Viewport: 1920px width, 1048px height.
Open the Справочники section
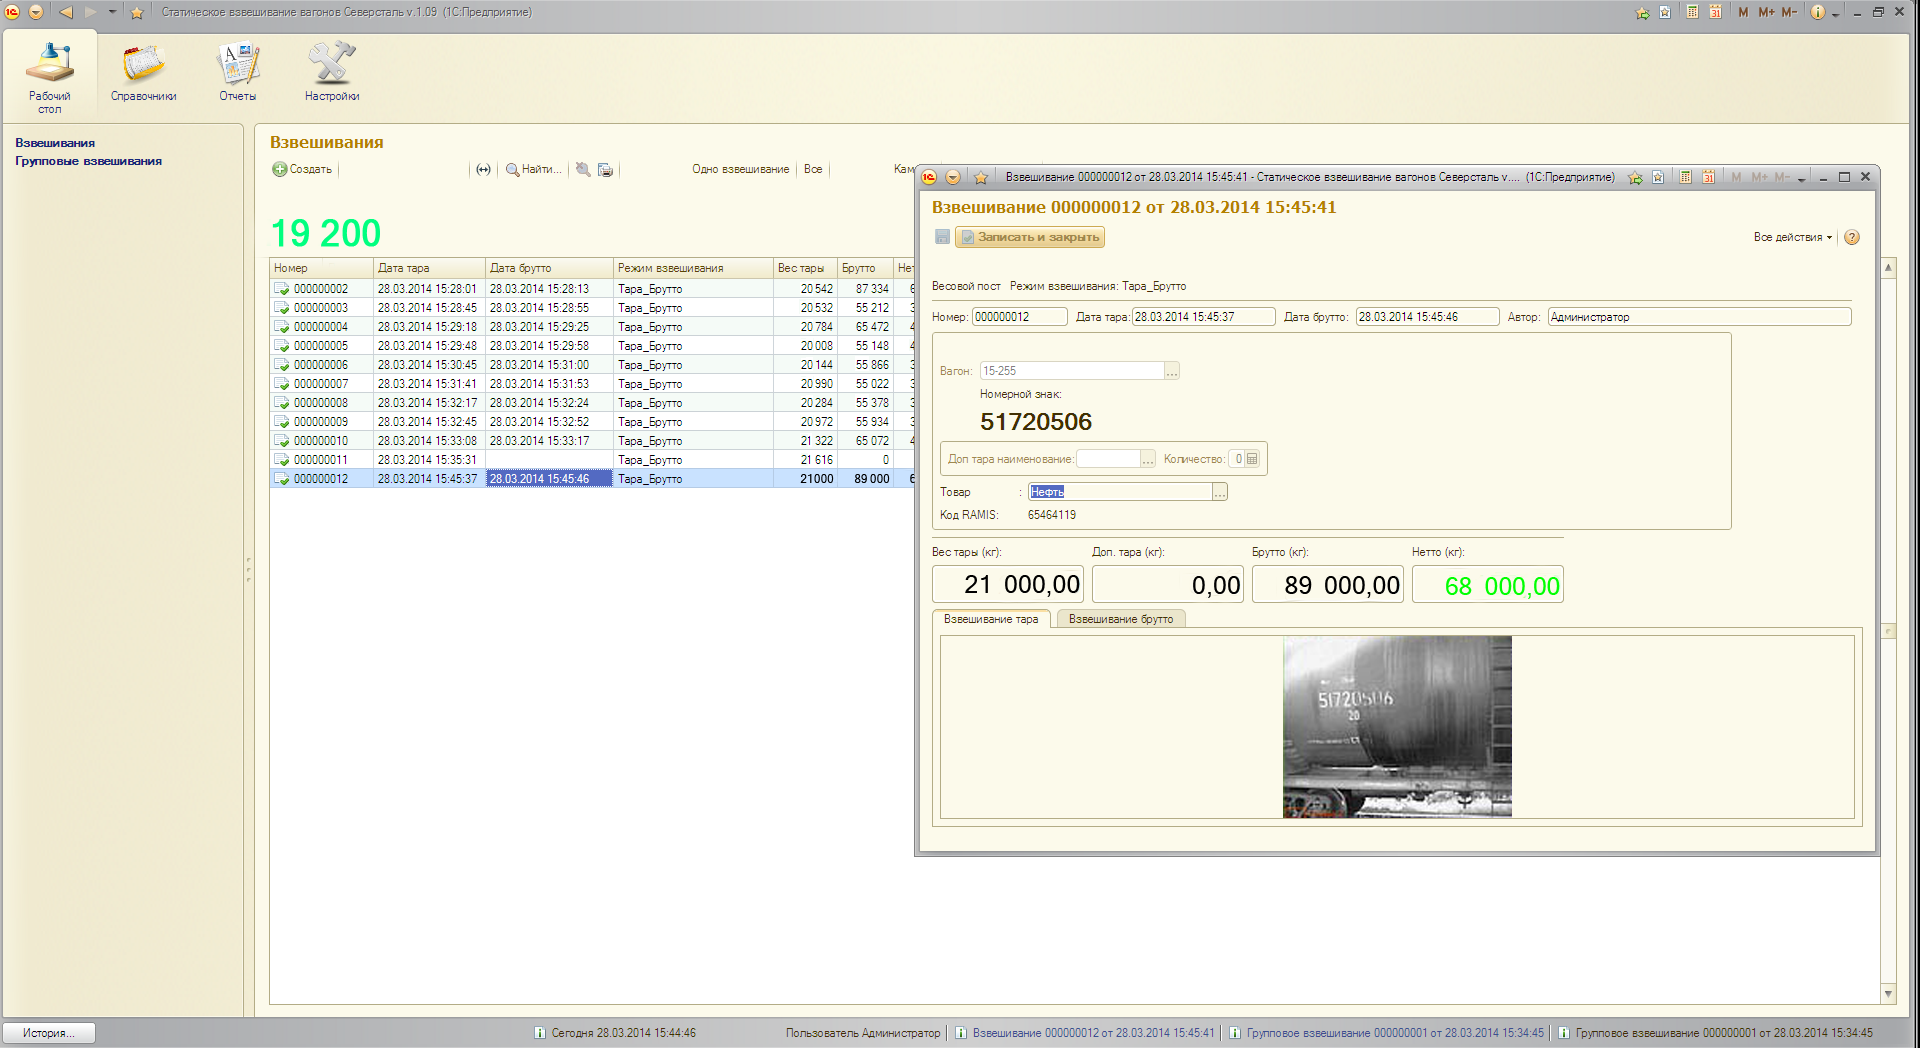coord(143,72)
